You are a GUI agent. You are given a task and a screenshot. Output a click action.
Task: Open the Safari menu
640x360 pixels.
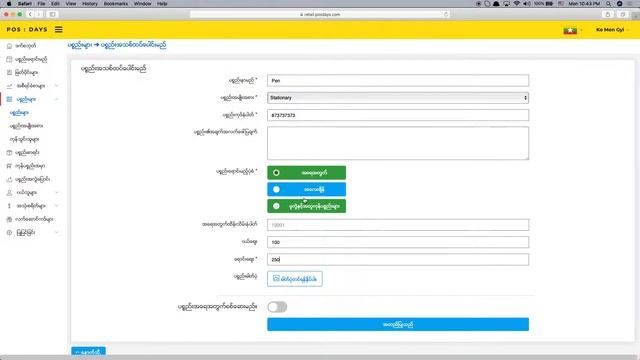pos(25,4)
